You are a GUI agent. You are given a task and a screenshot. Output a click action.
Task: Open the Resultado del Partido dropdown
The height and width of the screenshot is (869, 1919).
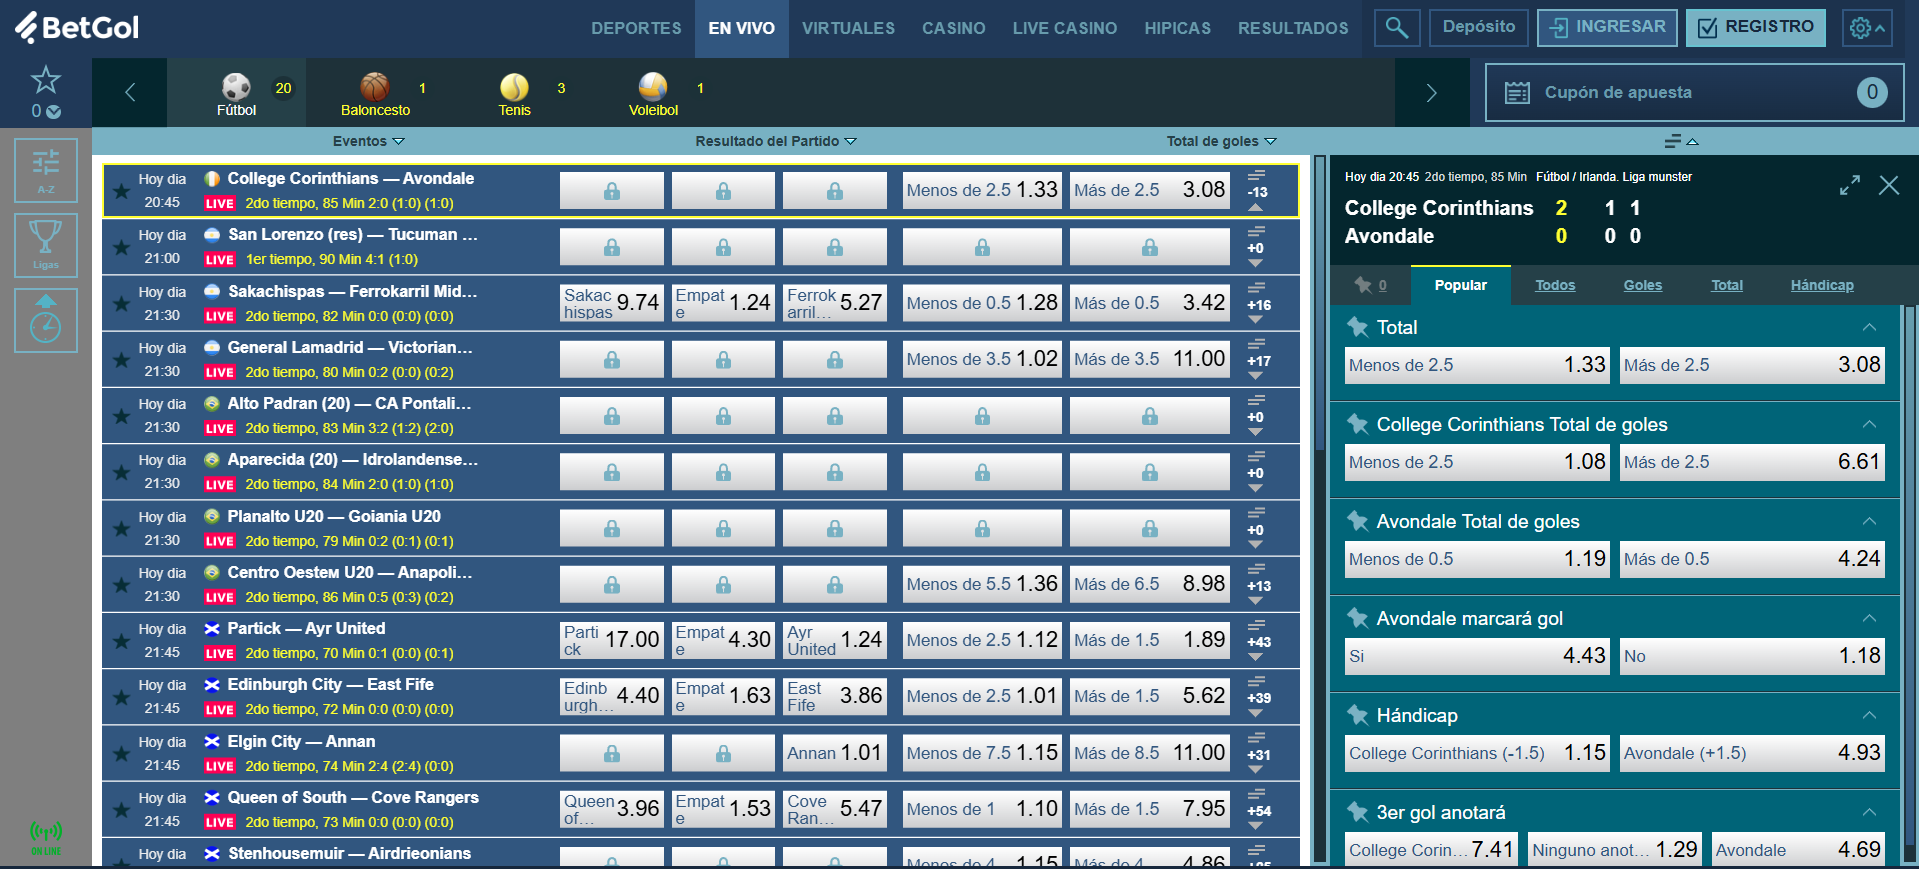point(776,141)
